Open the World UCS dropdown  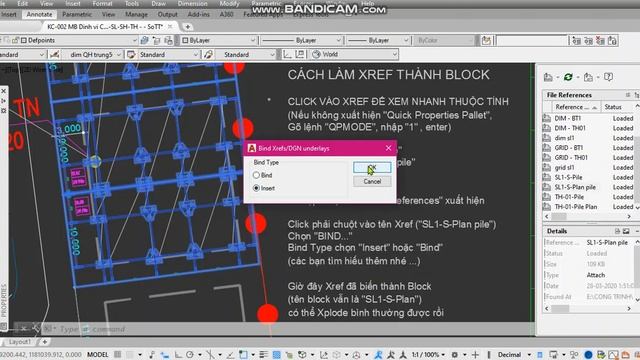[394, 54]
